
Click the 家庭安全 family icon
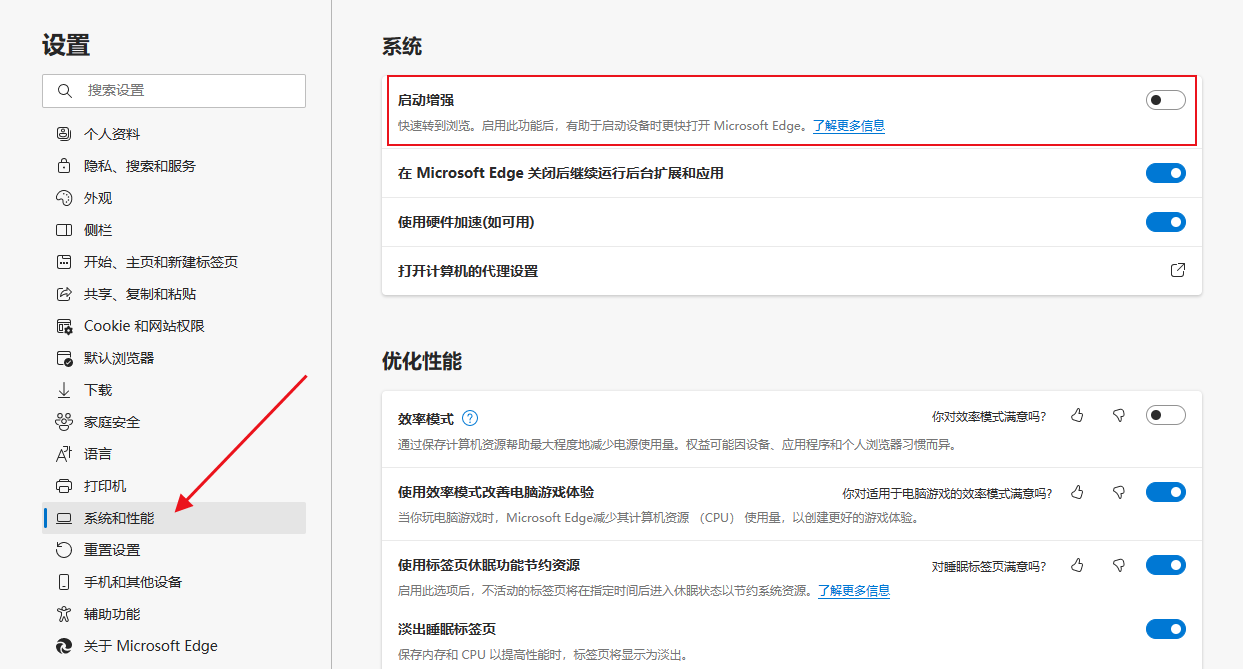point(64,422)
